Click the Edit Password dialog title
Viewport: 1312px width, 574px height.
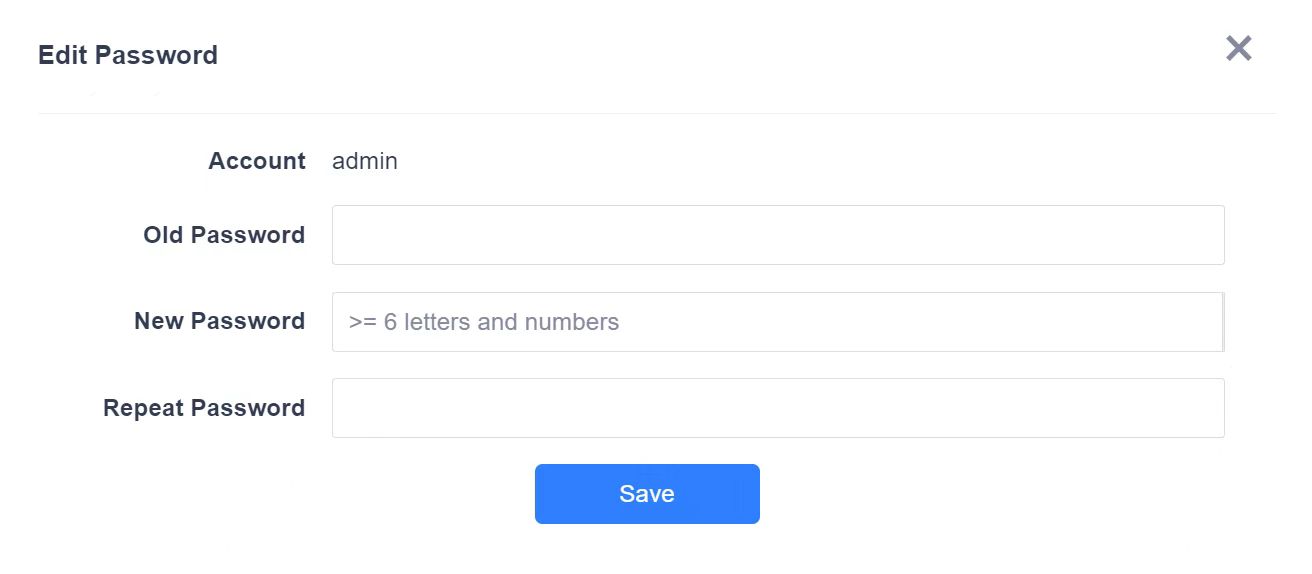point(128,55)
